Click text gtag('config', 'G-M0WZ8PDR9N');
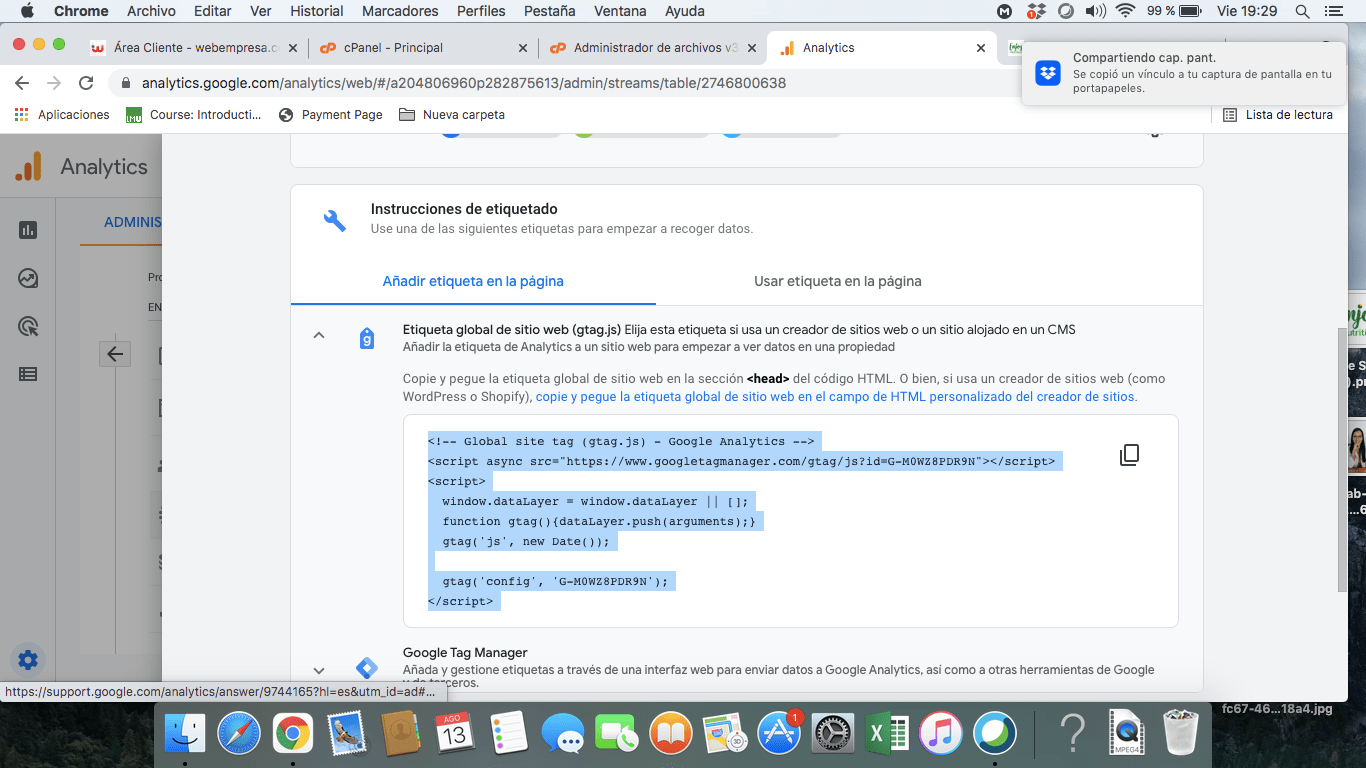The image size is (1366, 768). pyautogui.click(x=555, y=581)
